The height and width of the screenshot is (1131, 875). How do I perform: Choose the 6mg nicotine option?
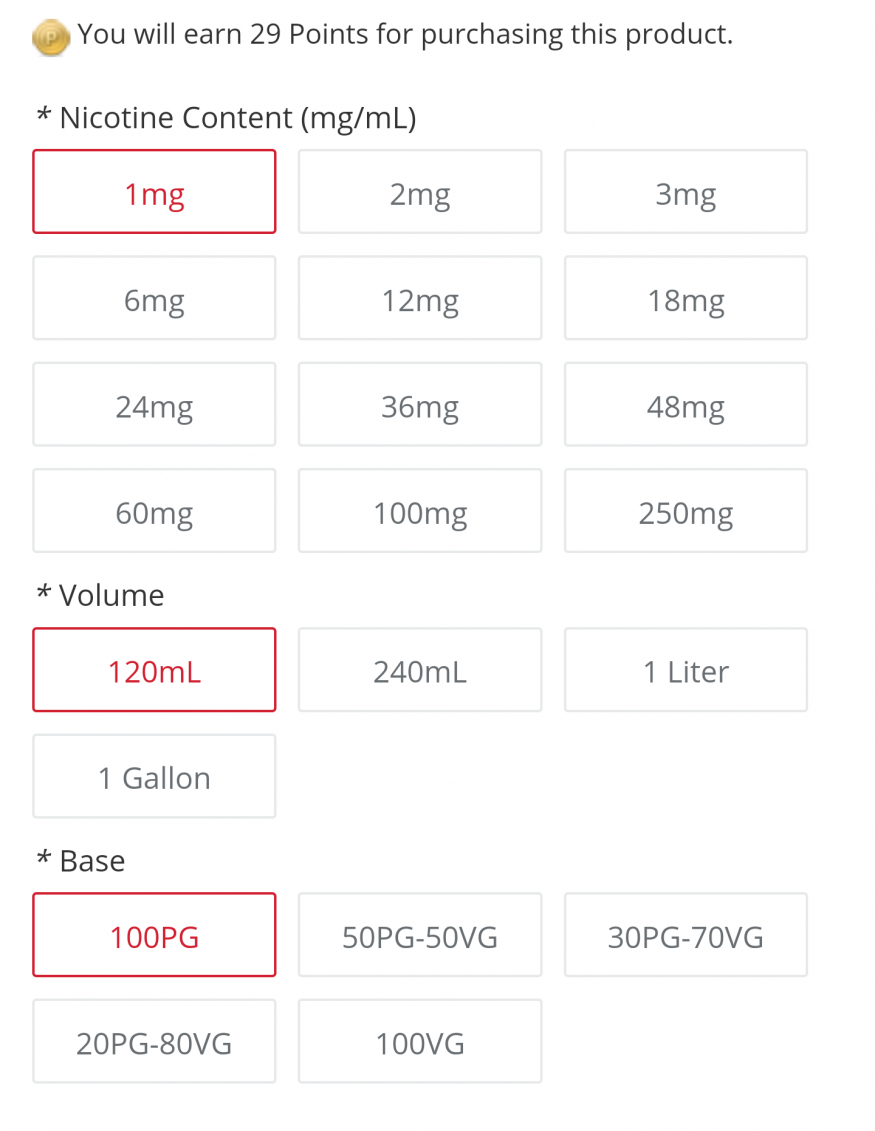click(x=154, y=298)
